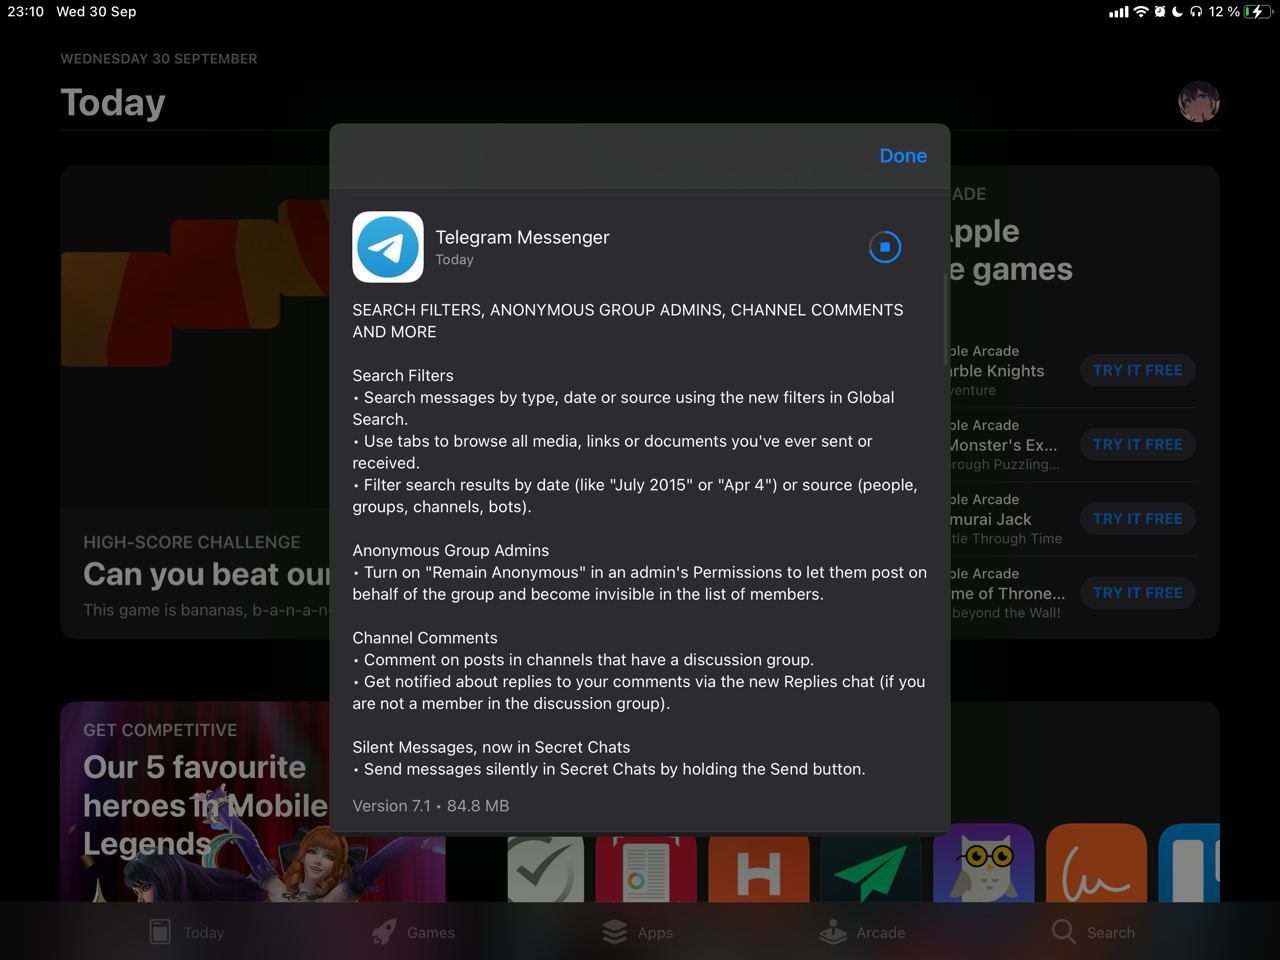Tap the Apps stack icon

614,931
